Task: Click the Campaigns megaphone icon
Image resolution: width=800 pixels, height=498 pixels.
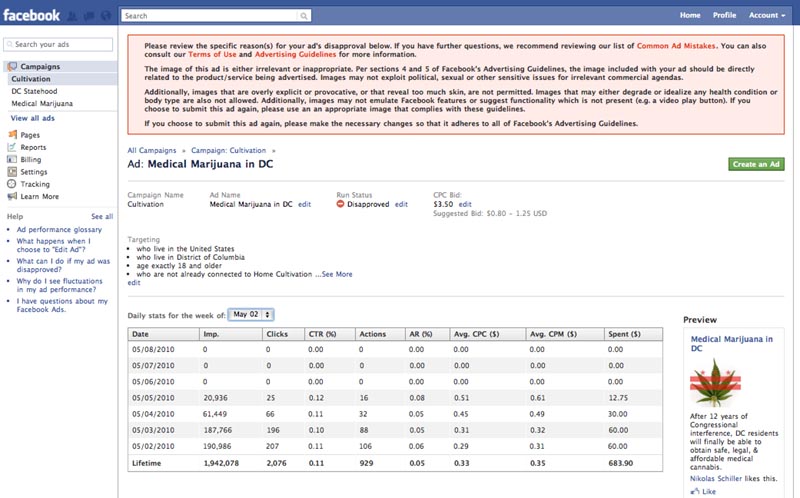Action: [x=12, y=66]
